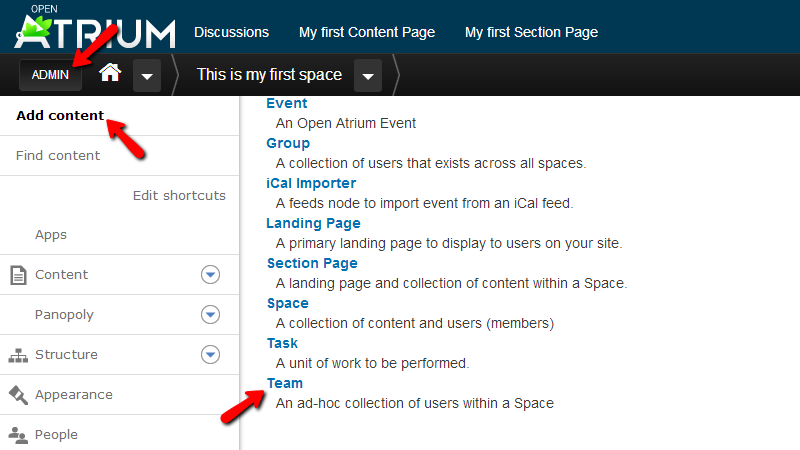Click the ADMIN button
Image resolution: width=800 pixels, height=450 pixels.
(x=50, y=75)
